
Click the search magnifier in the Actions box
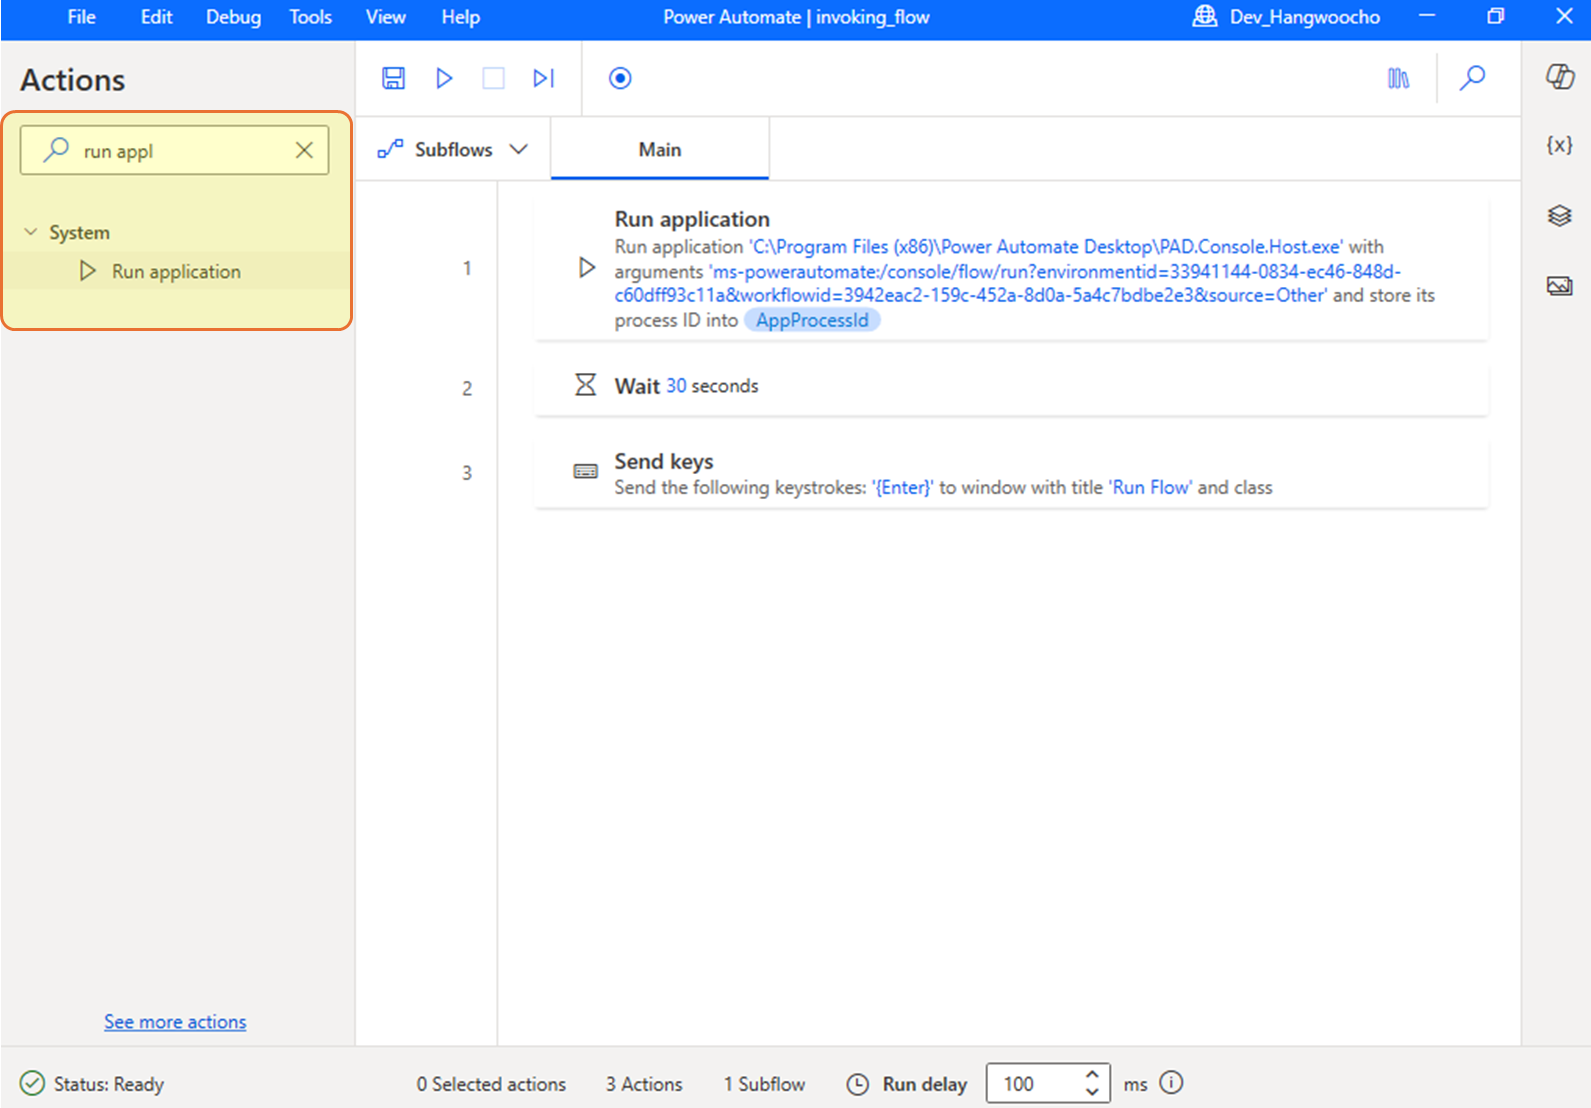pos(56,150)
